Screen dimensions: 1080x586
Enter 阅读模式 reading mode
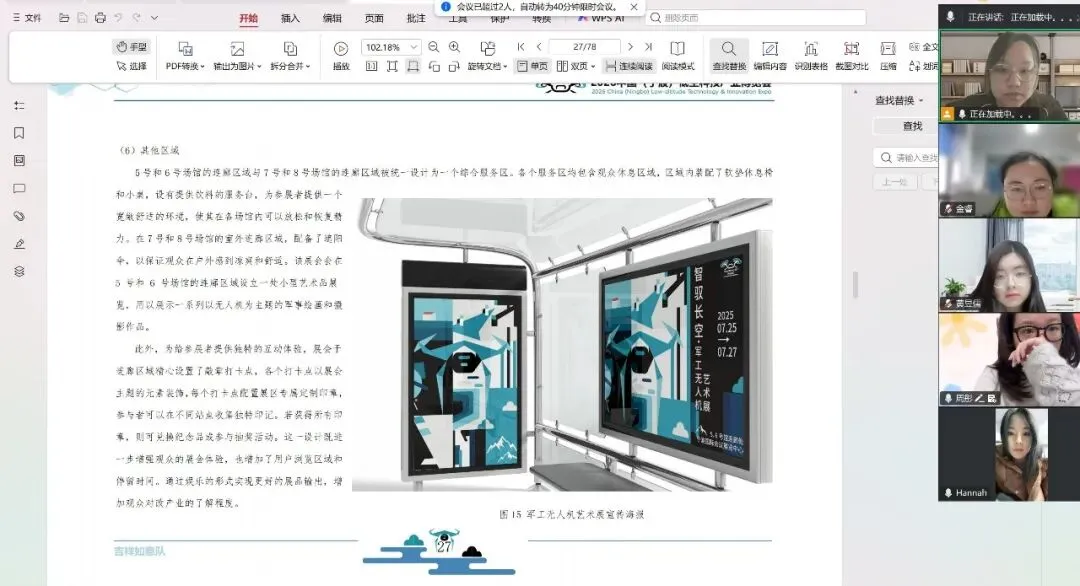click(x=678, y=56)
